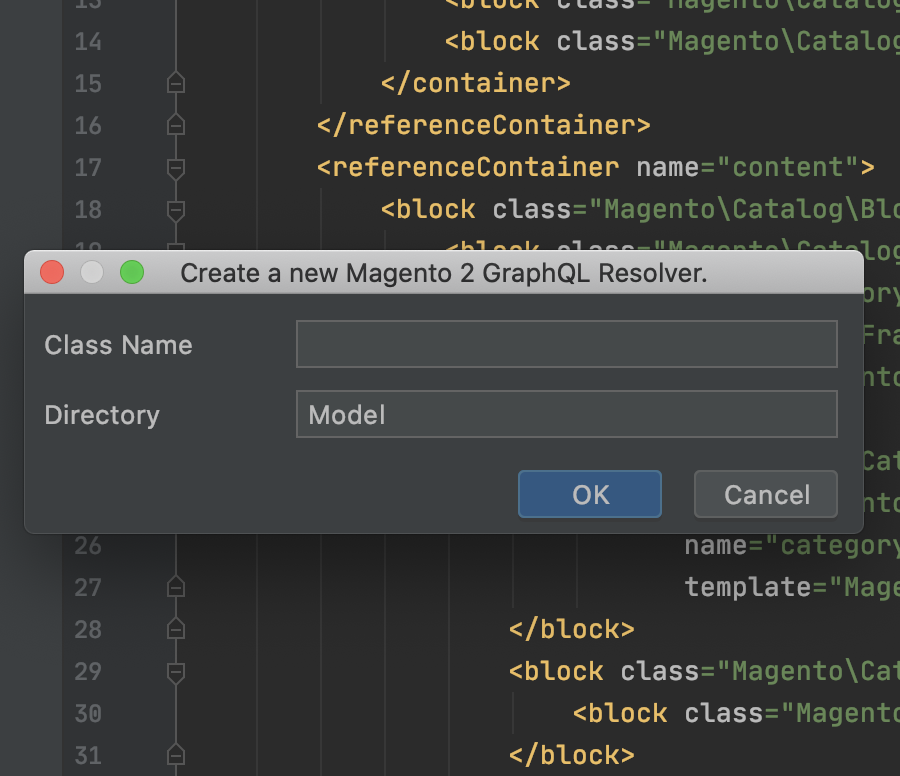Click the </block> tag on line 31

(x=572, y=755)
